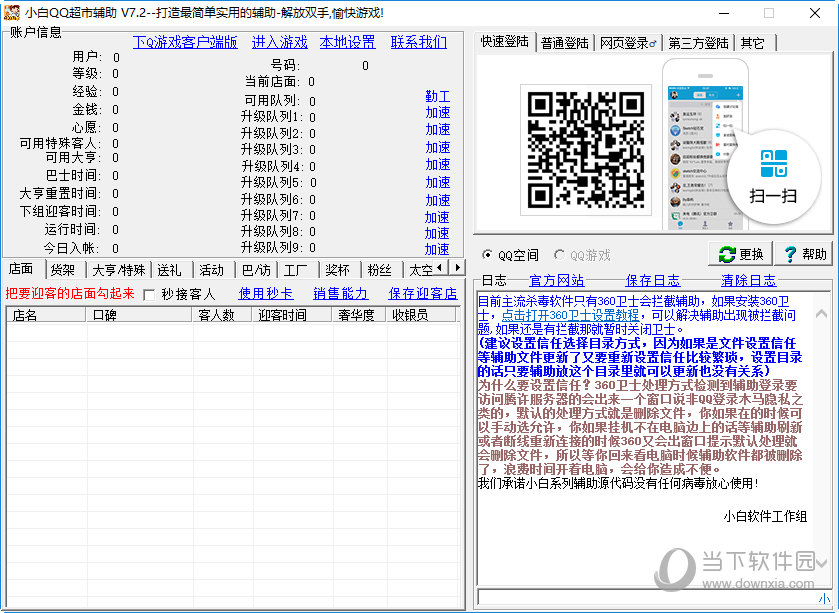
Task: Switch to the 普通登陆 tab
Action: click(565, 43)
